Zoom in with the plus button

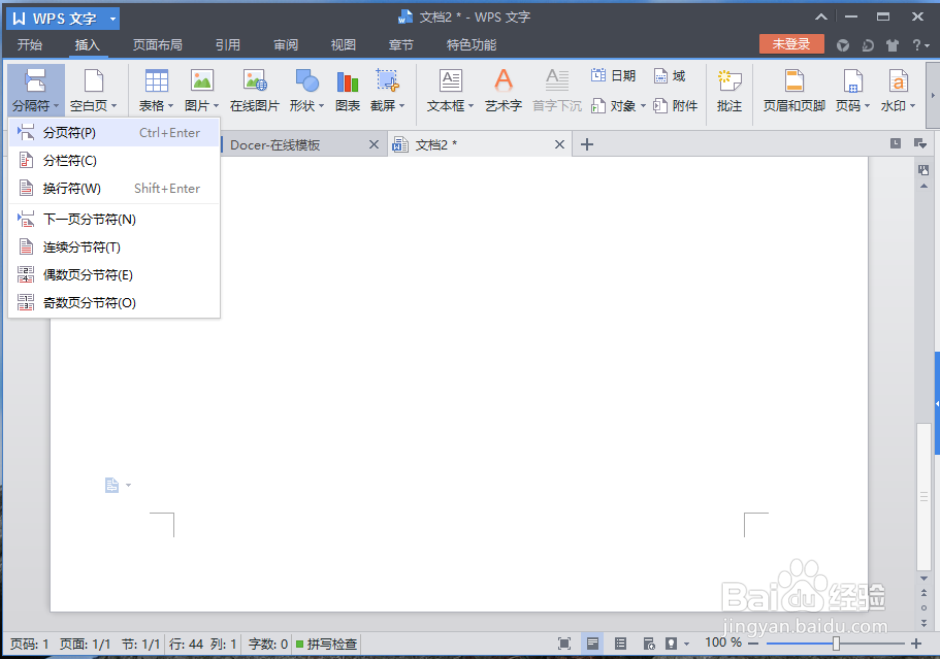(916, 644)
